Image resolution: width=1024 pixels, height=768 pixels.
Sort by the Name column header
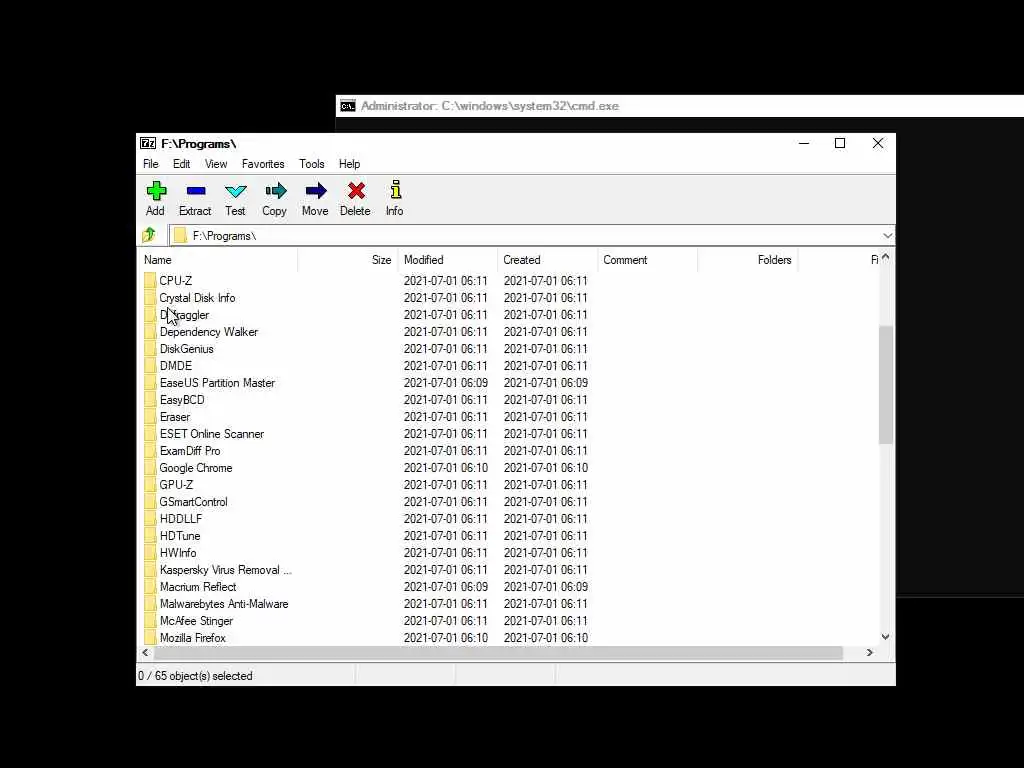click(219, 260)
